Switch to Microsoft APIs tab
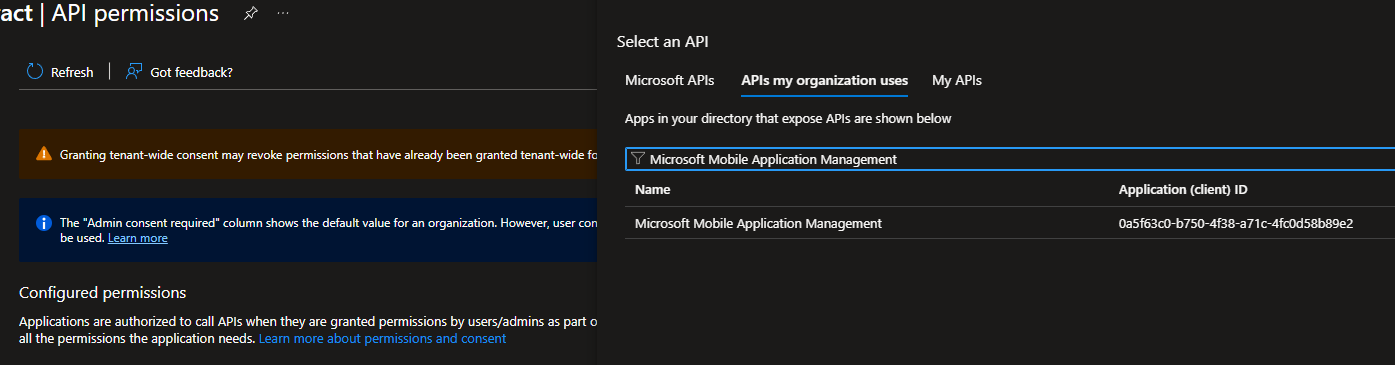 tap(669, 80)
